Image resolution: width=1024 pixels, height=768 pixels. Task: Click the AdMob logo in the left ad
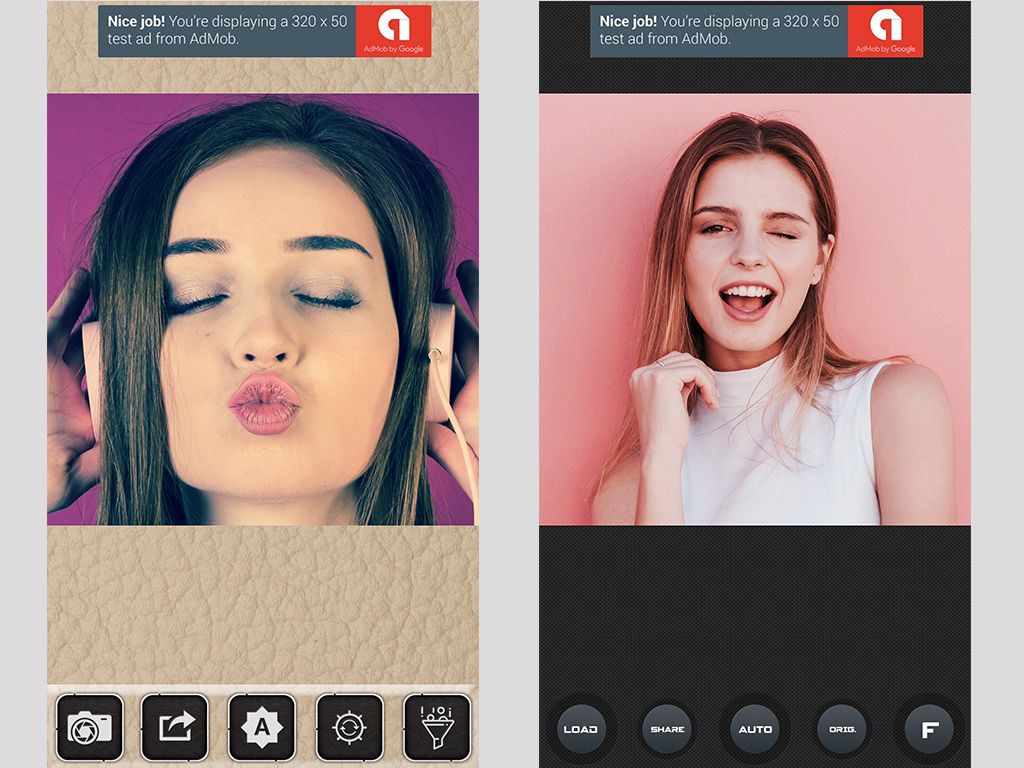(x=394, y=31)
